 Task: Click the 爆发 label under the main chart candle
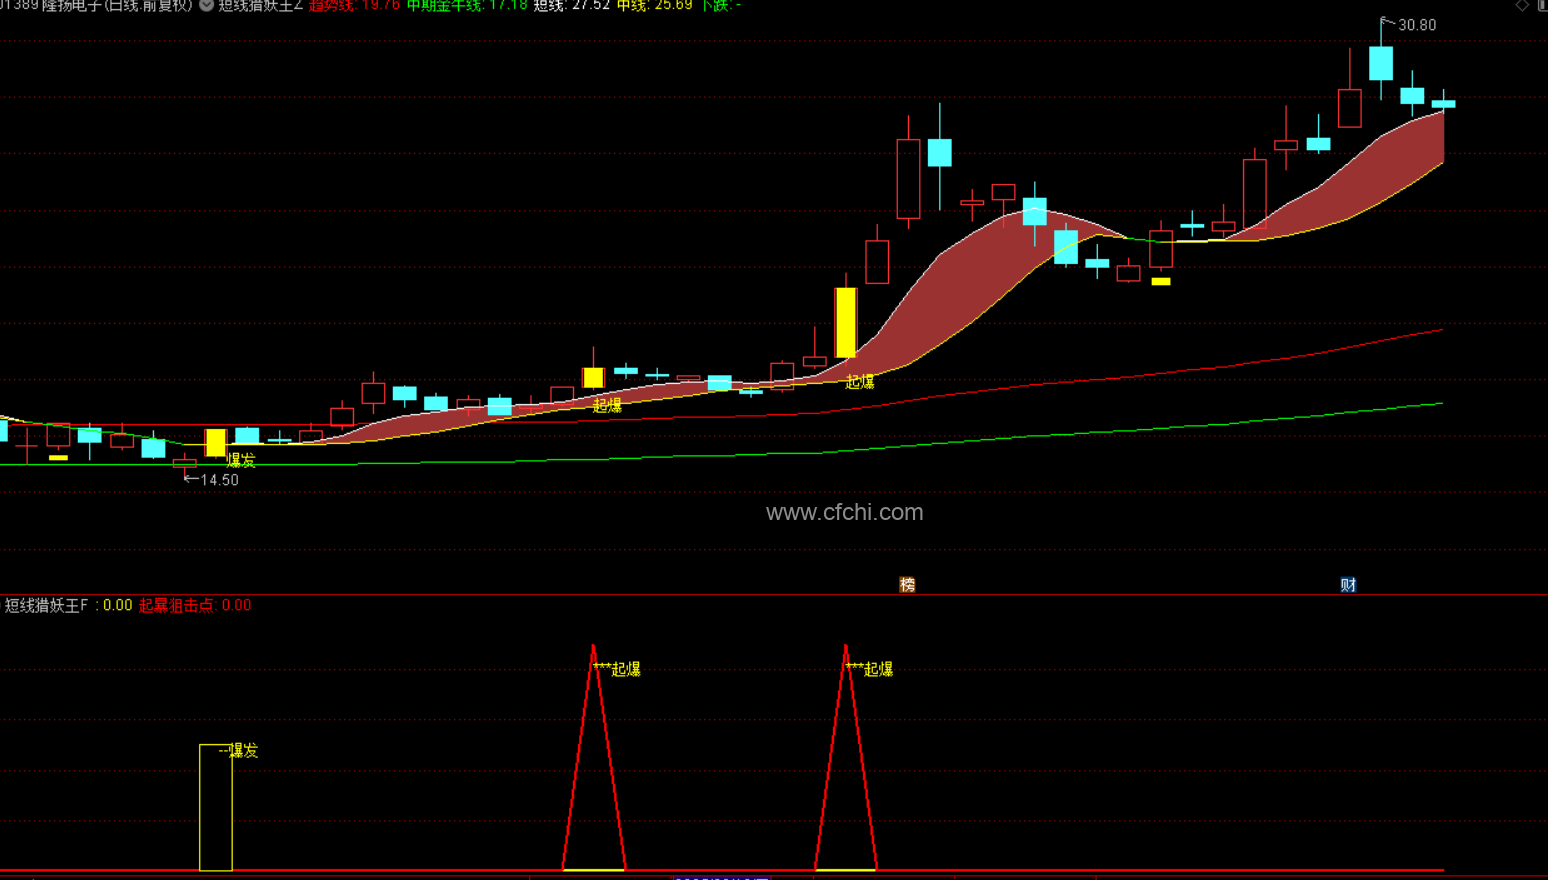241,460
